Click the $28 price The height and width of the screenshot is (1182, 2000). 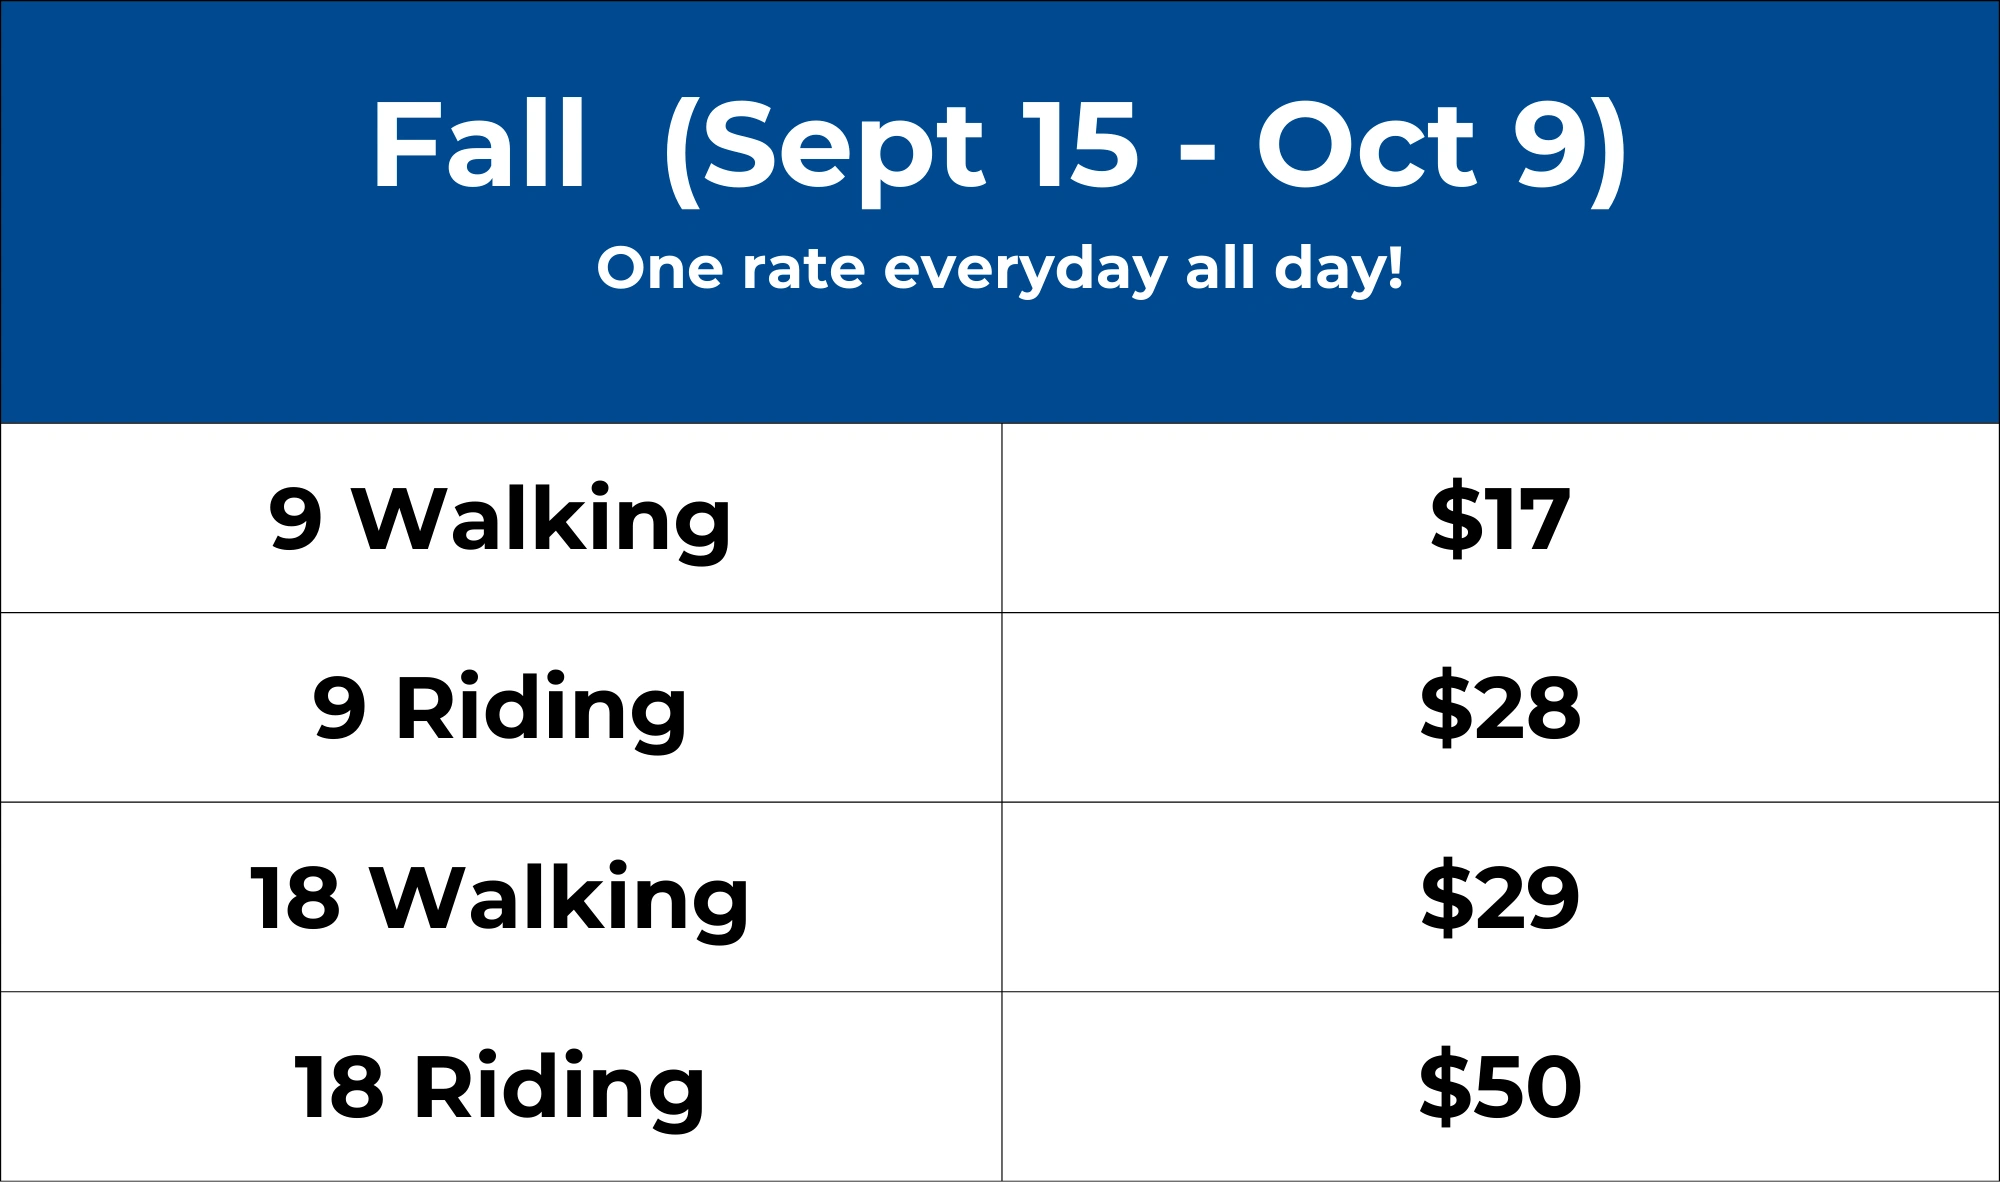tap(1500, 708)
